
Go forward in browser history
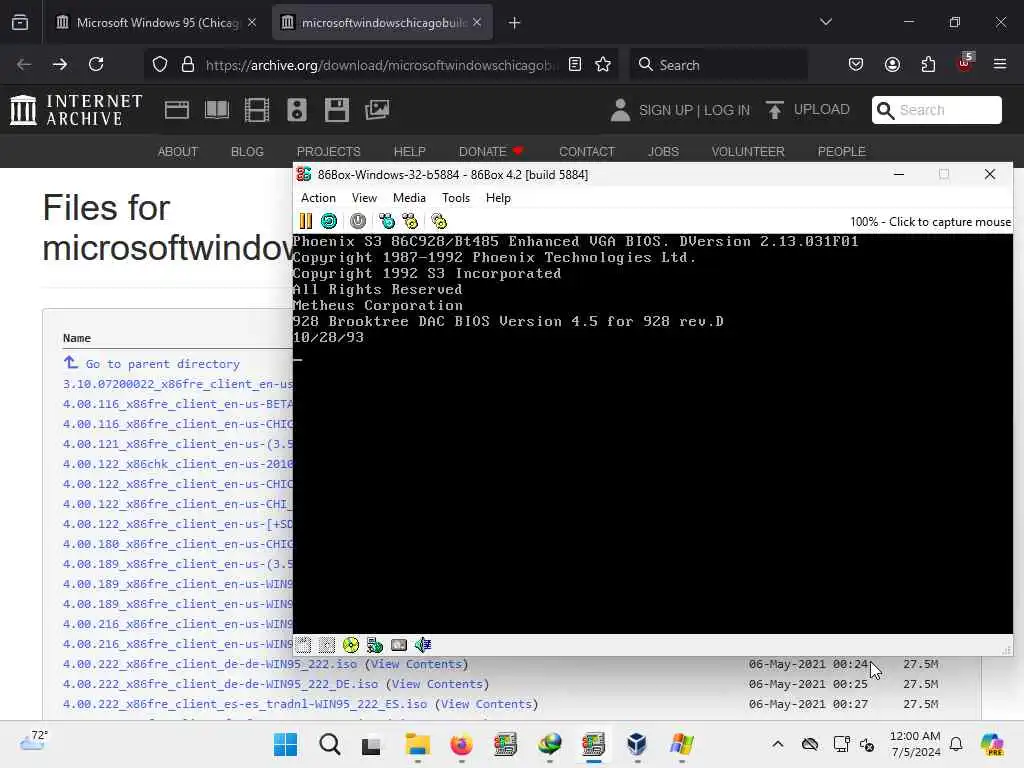[59, 64]
